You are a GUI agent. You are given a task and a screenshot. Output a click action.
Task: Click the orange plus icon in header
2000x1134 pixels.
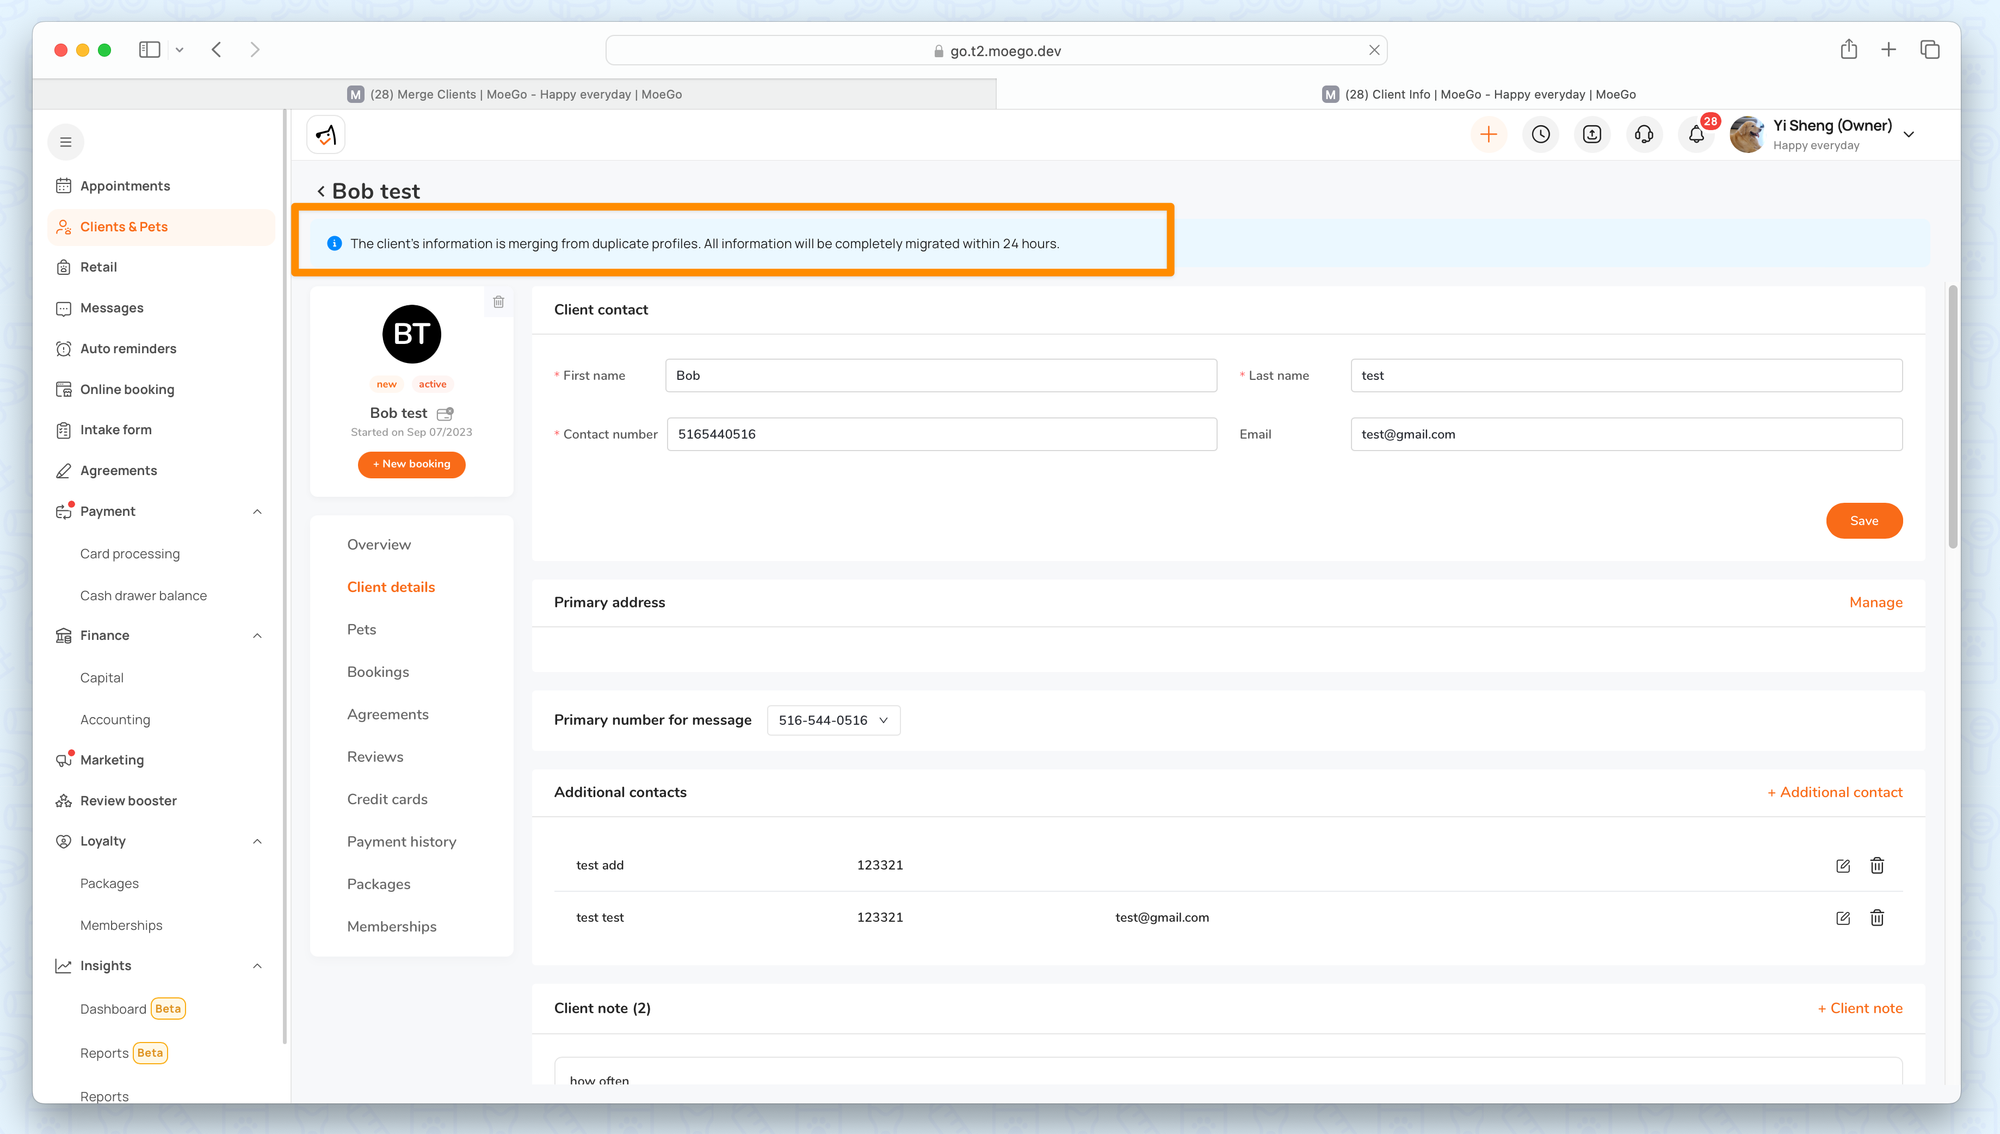[1488, 134]
